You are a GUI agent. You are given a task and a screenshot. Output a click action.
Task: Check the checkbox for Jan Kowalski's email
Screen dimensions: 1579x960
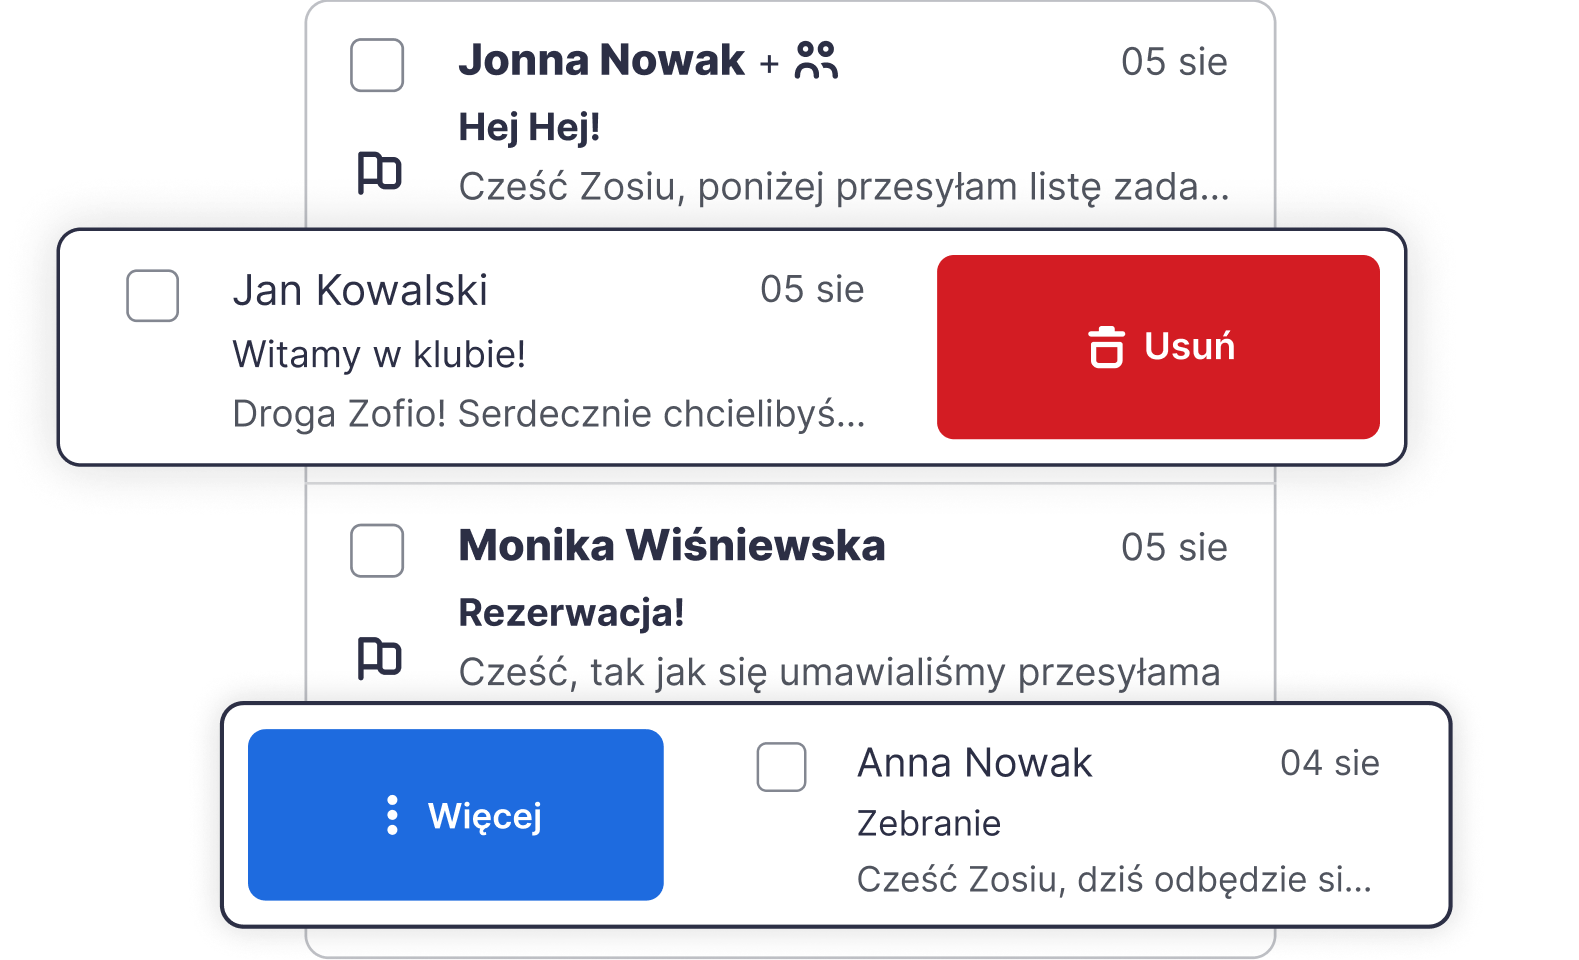tap(152, 295)
